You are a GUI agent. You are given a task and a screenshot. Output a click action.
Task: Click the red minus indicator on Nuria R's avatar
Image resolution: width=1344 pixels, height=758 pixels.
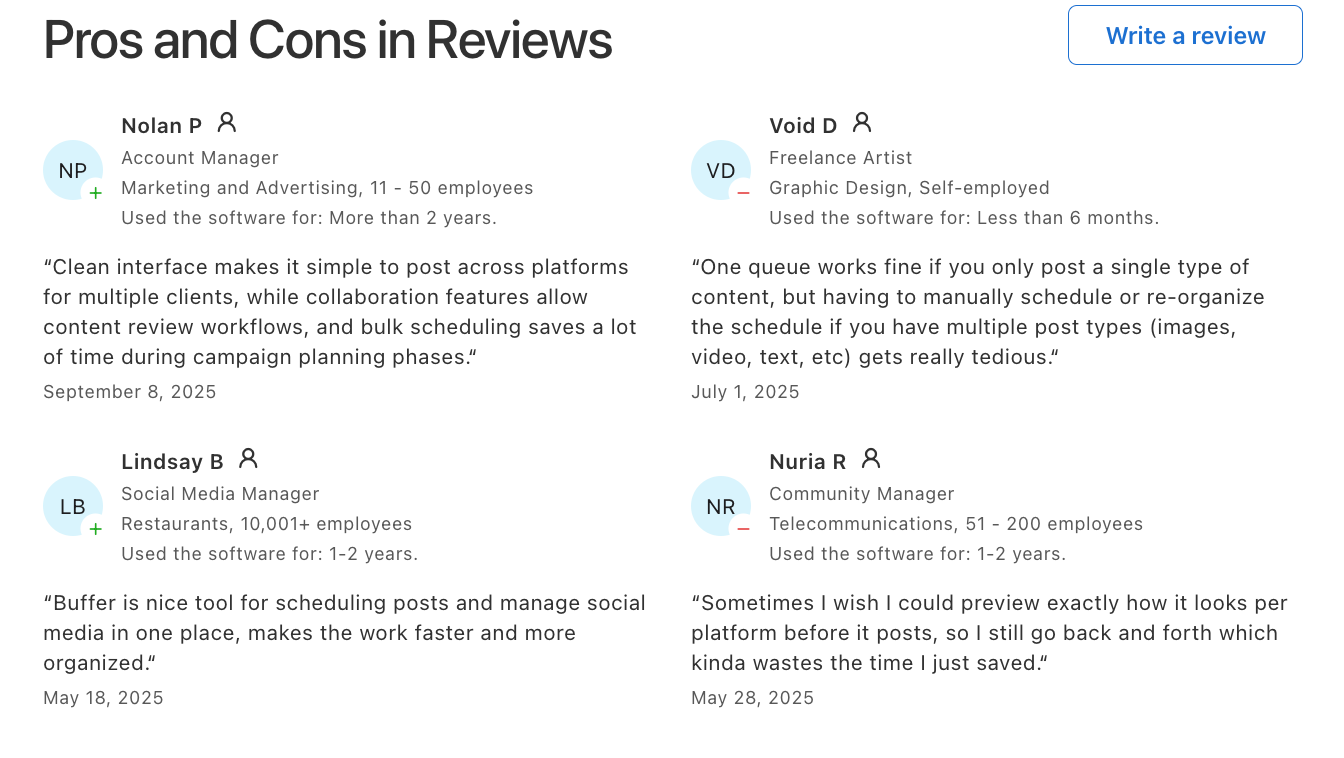pos(744,529)
